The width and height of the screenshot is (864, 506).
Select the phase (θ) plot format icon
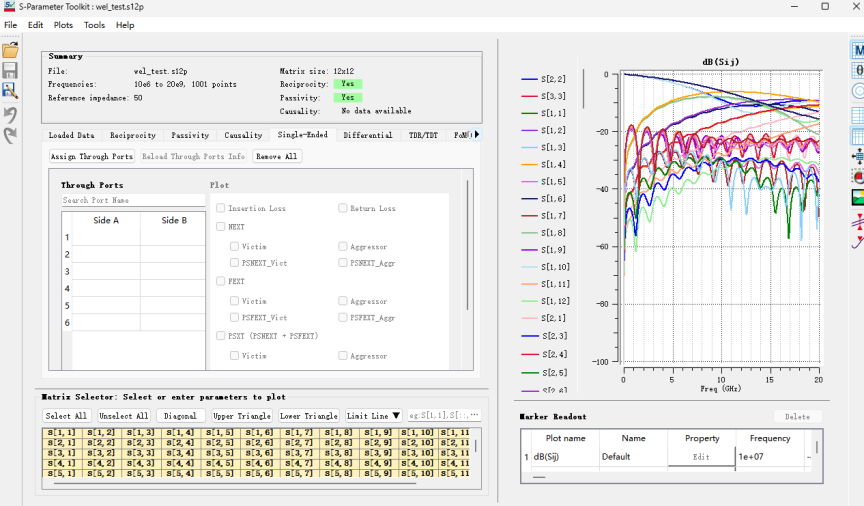(858, 71)
